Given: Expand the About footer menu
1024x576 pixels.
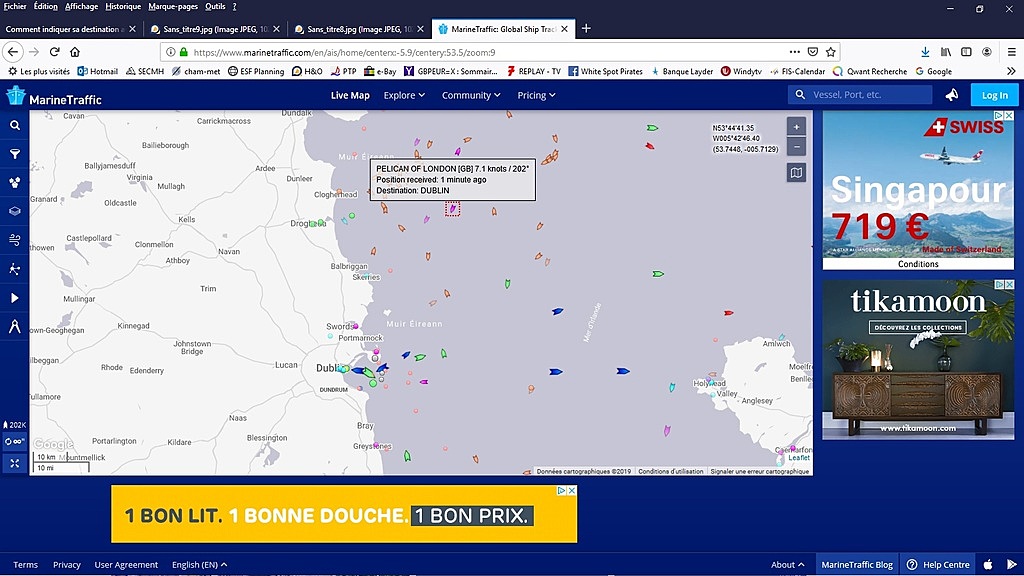Looking at the screenshot, I should pos(788,565).
